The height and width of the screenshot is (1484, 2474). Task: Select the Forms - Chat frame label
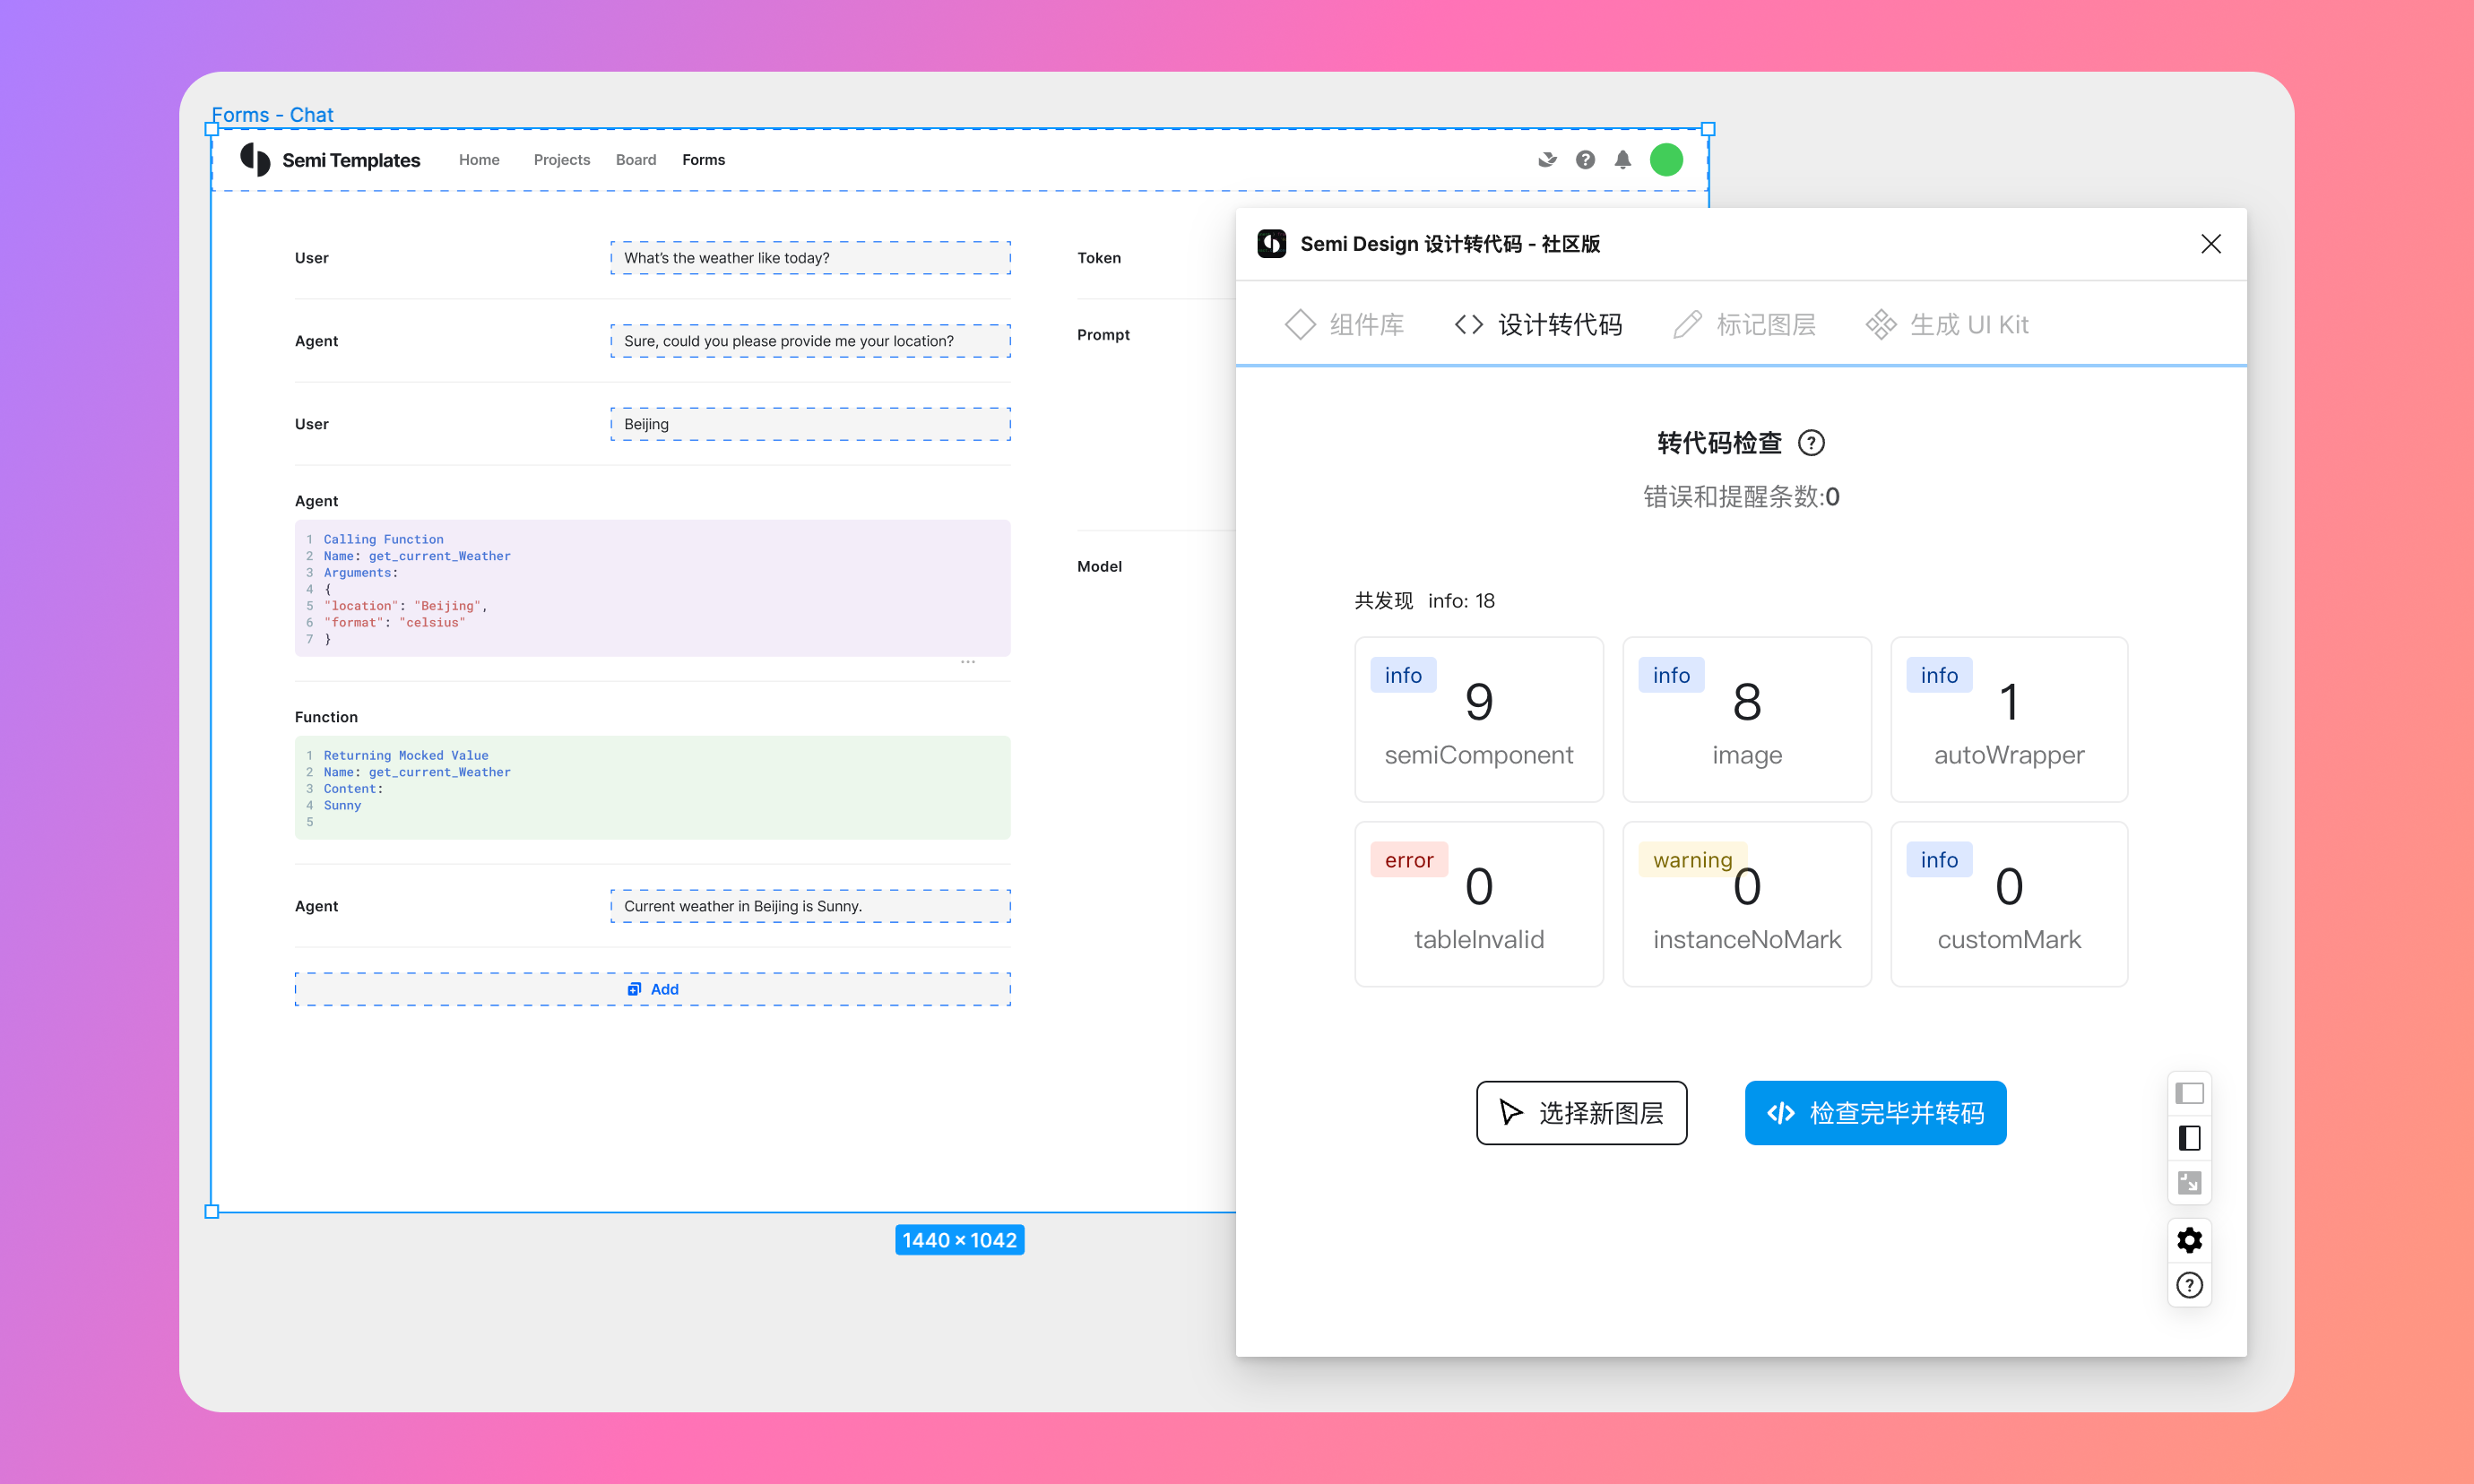[x=272, y=115]
